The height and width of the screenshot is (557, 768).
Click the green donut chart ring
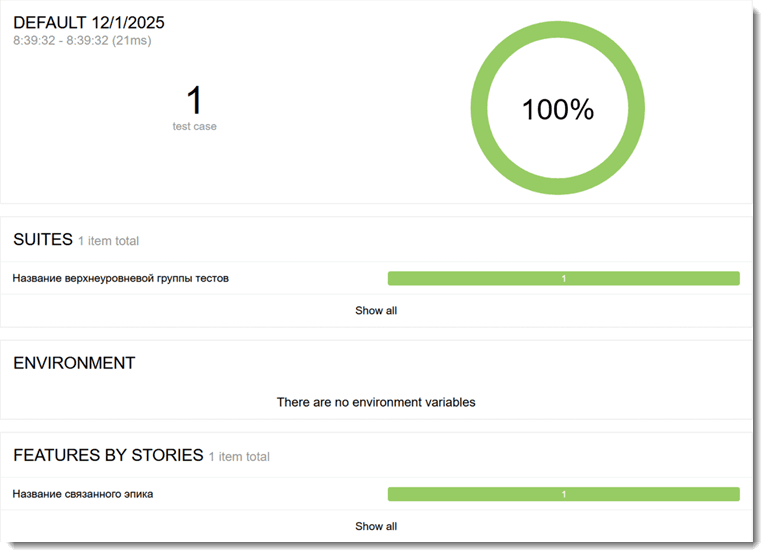point(558,38)
